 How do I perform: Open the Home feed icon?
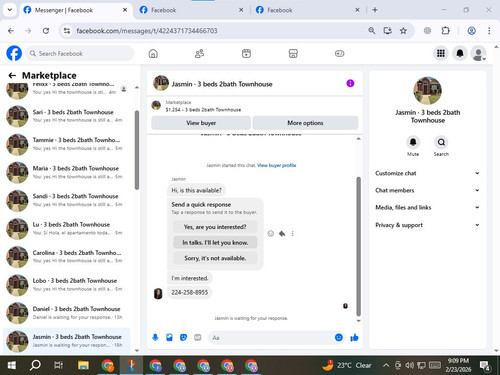[153, 53]
